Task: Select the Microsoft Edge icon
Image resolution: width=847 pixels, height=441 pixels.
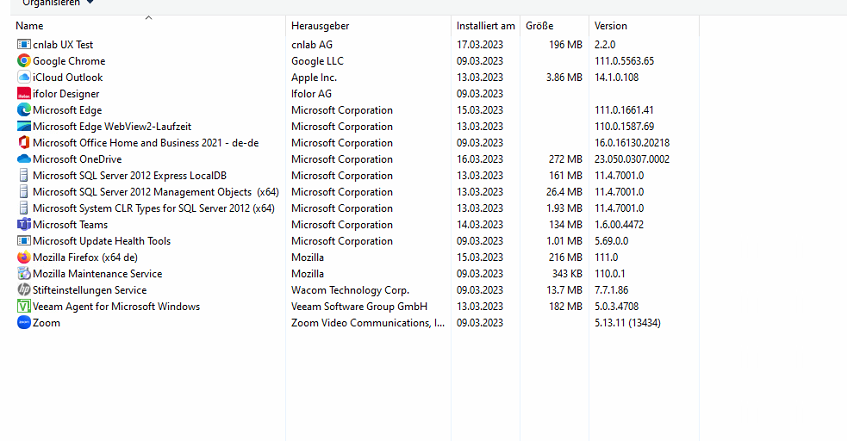Action: (24, 110)
